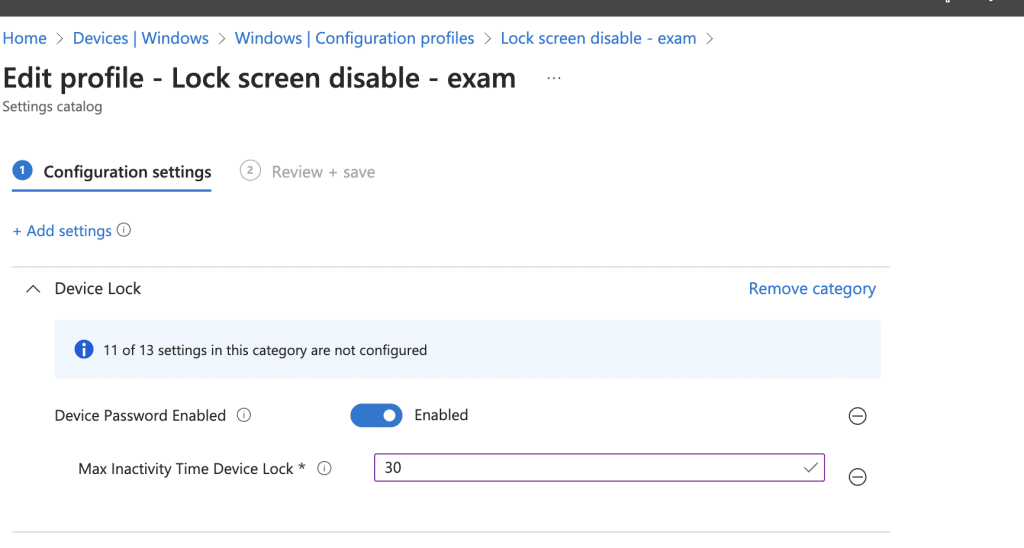Click + Add settings link
This screenshot has height=548, width=1024.
62,231
